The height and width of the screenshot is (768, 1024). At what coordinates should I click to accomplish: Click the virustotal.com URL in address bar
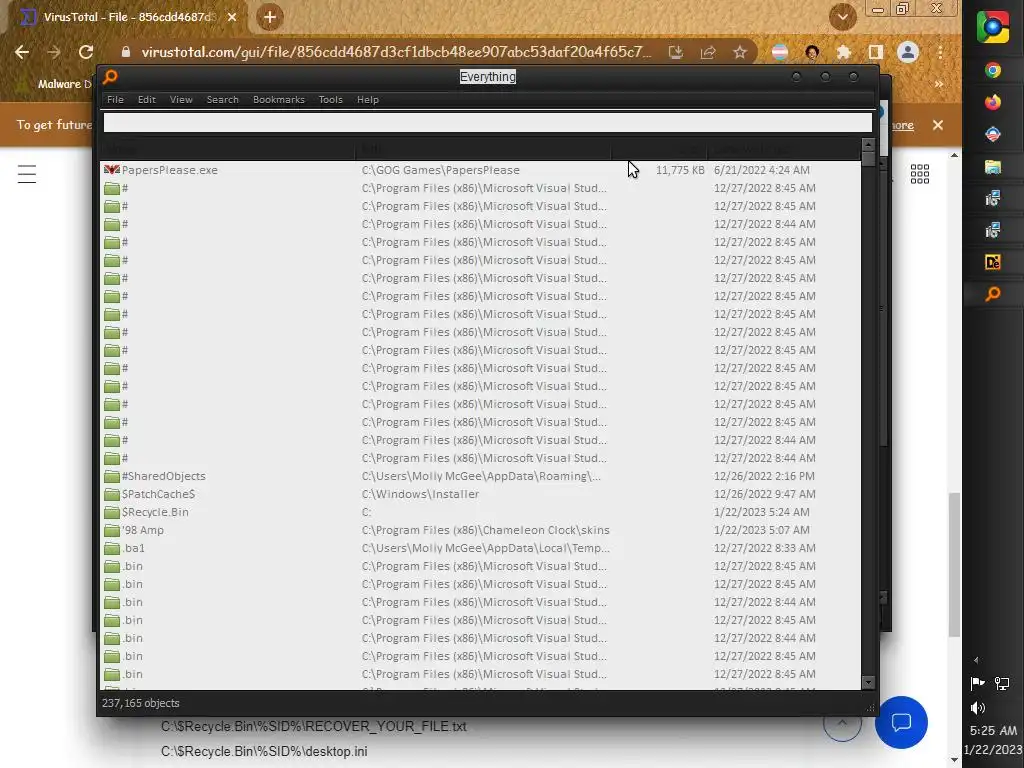pyautogui.click(x=396, y=52)
